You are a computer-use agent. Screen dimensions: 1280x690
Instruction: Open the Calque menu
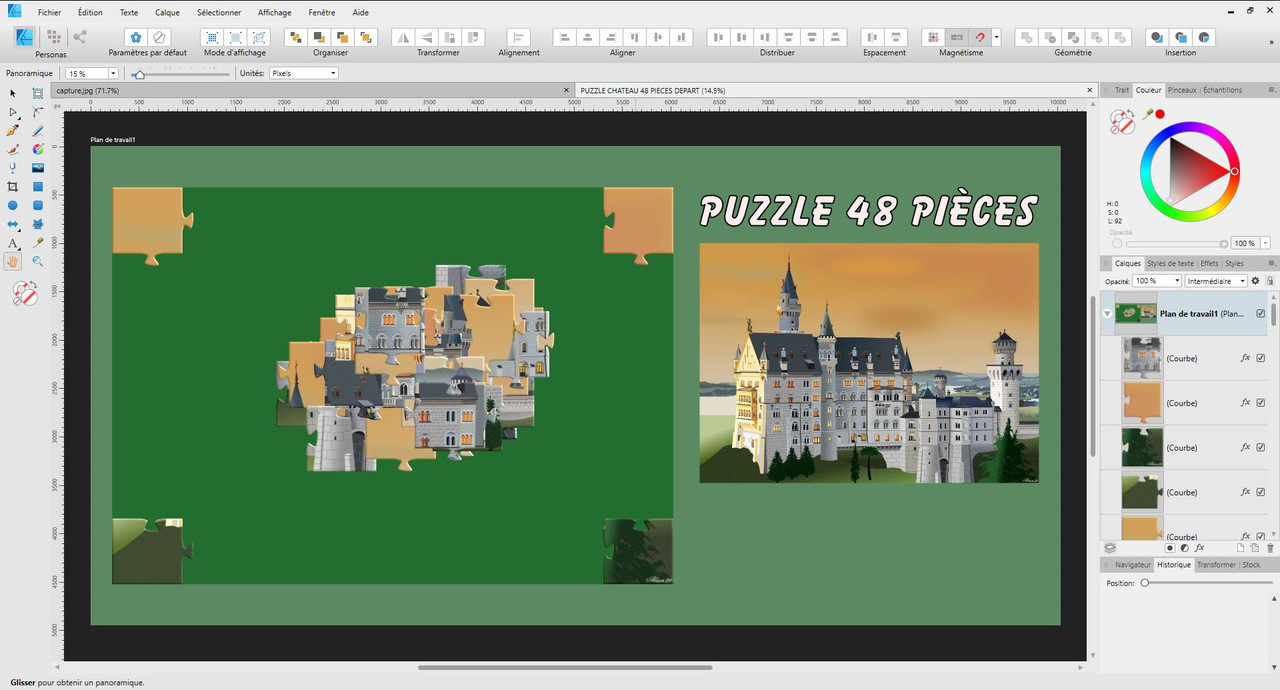click(167, 13)
